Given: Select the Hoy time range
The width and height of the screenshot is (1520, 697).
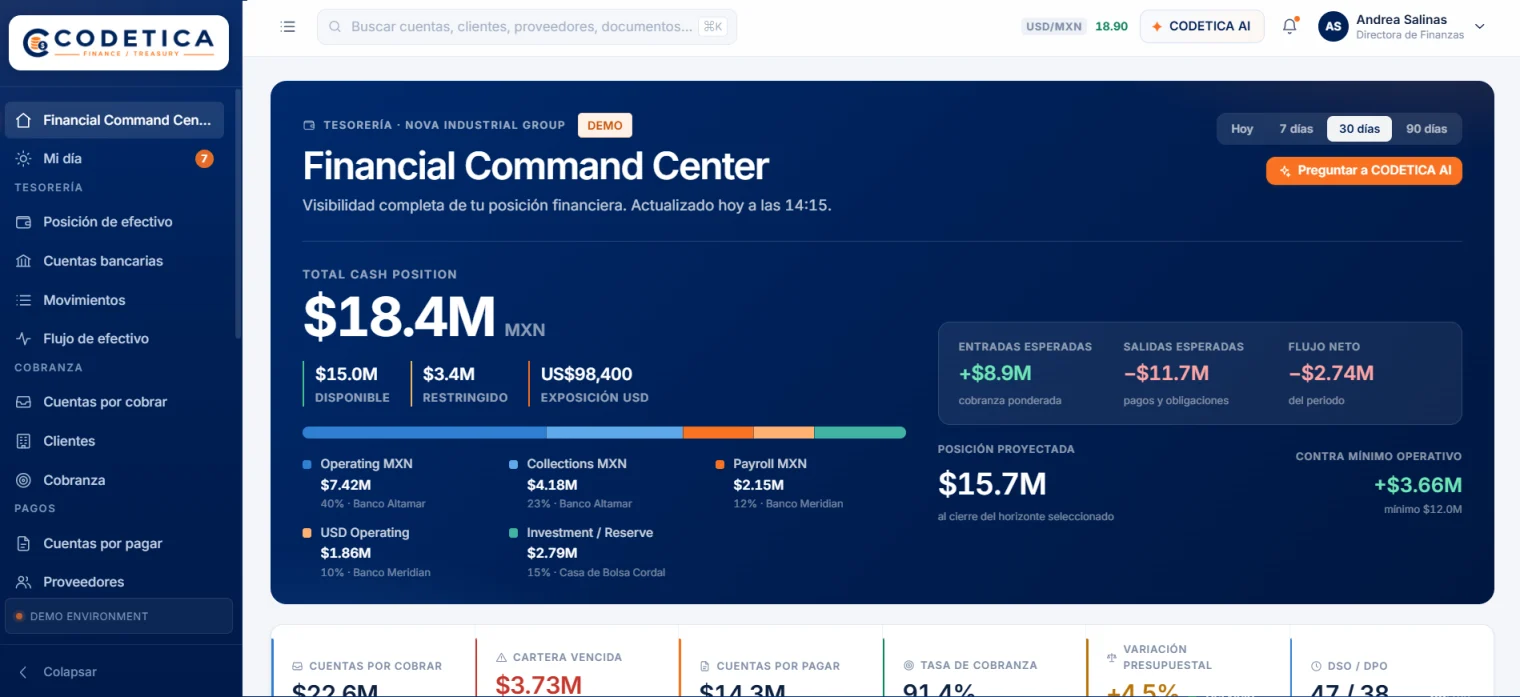Looking at the screenshot, I should click(x=1242, y=129).
